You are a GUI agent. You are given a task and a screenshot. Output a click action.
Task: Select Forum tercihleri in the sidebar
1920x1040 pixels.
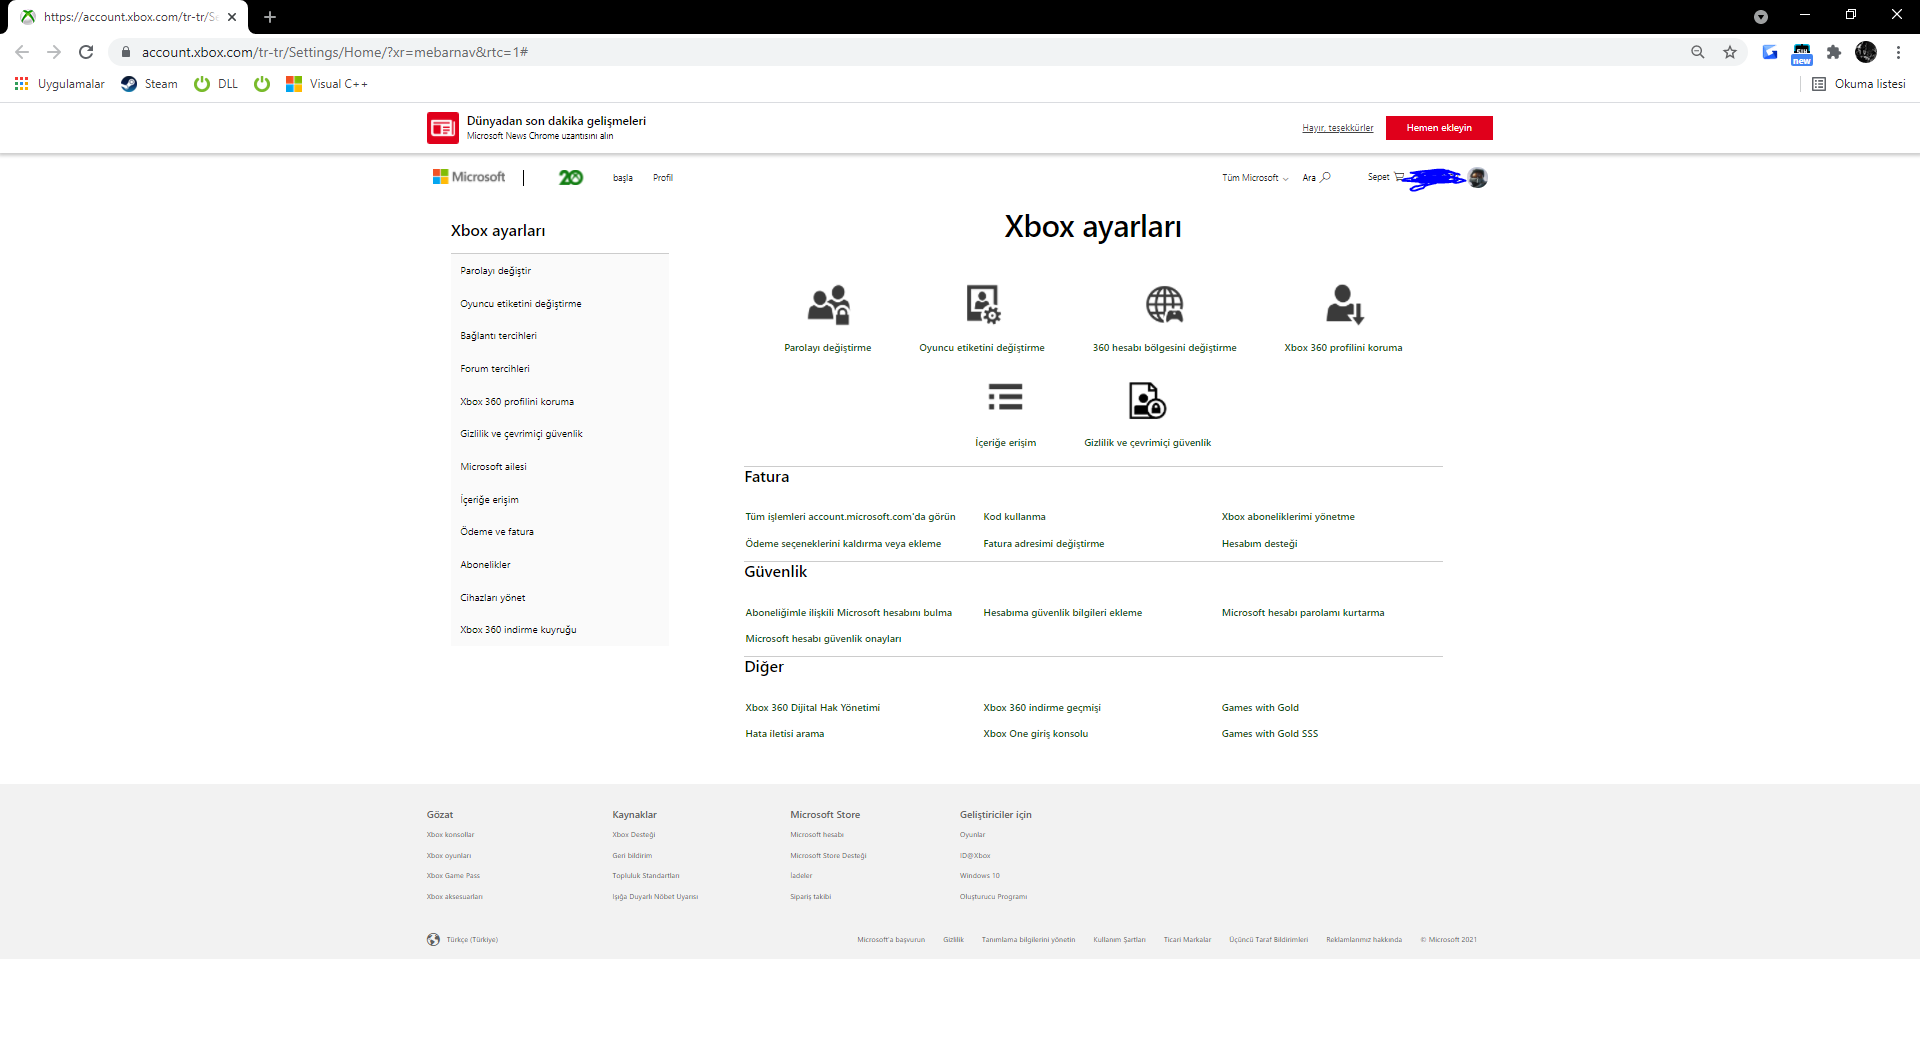(495, 369)
